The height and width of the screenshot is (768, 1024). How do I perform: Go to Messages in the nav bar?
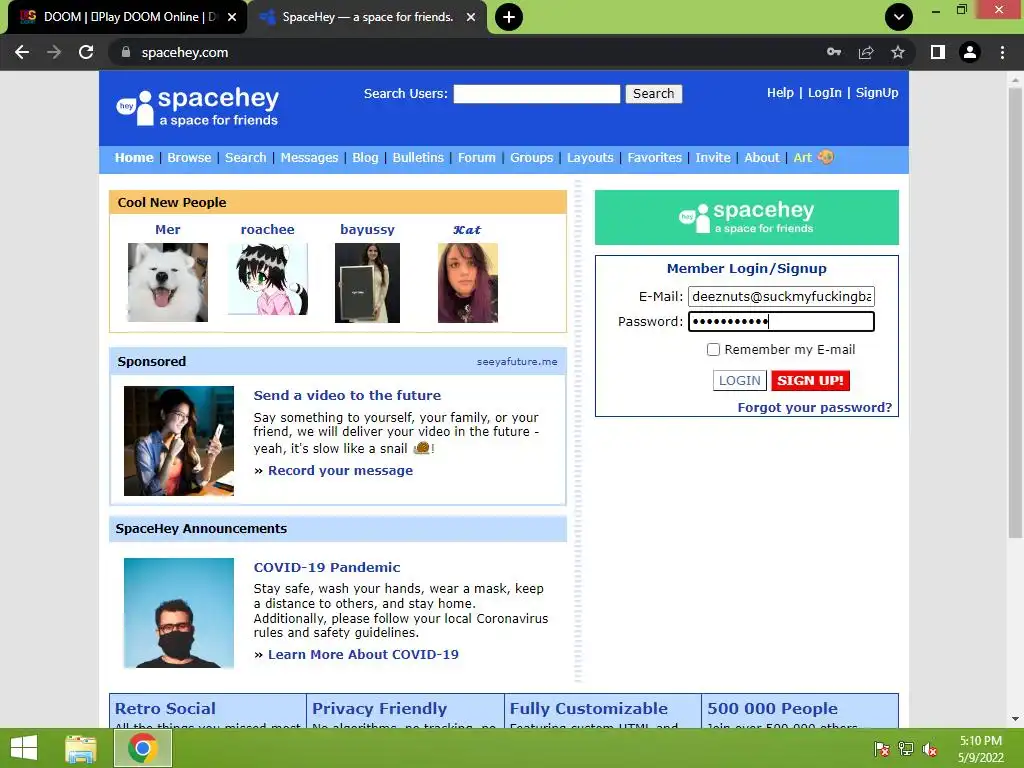tap(310, 157)
